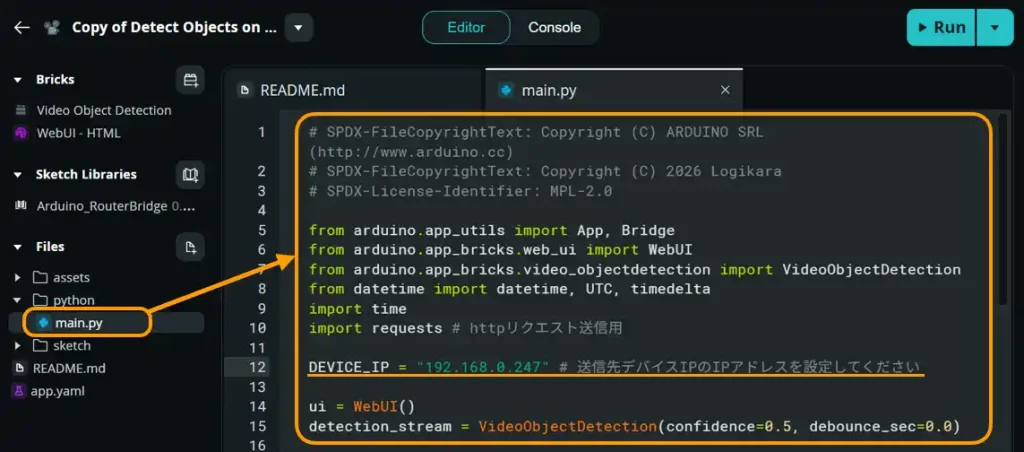Add a brick with the Bricks add icon
The image size is (1024, 452).
click(x=190, y=80)
